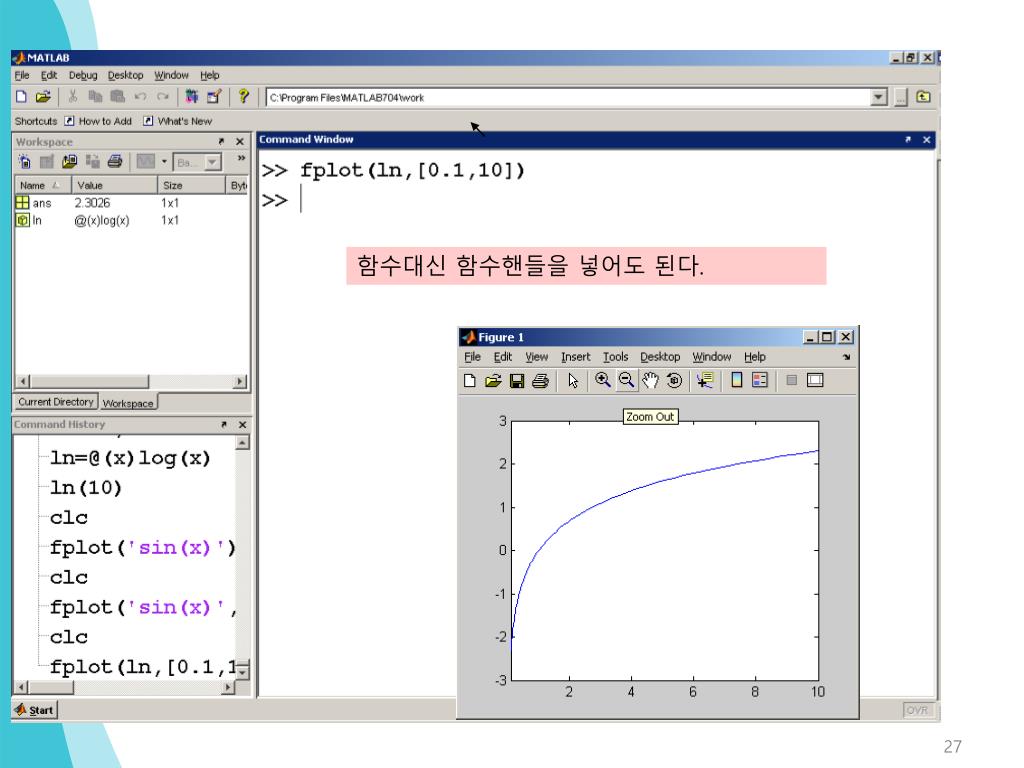Viewport: 1024px width, 768px height.
Task: Open a file from the MATLAB toolbar
Action: pos(43,97)
